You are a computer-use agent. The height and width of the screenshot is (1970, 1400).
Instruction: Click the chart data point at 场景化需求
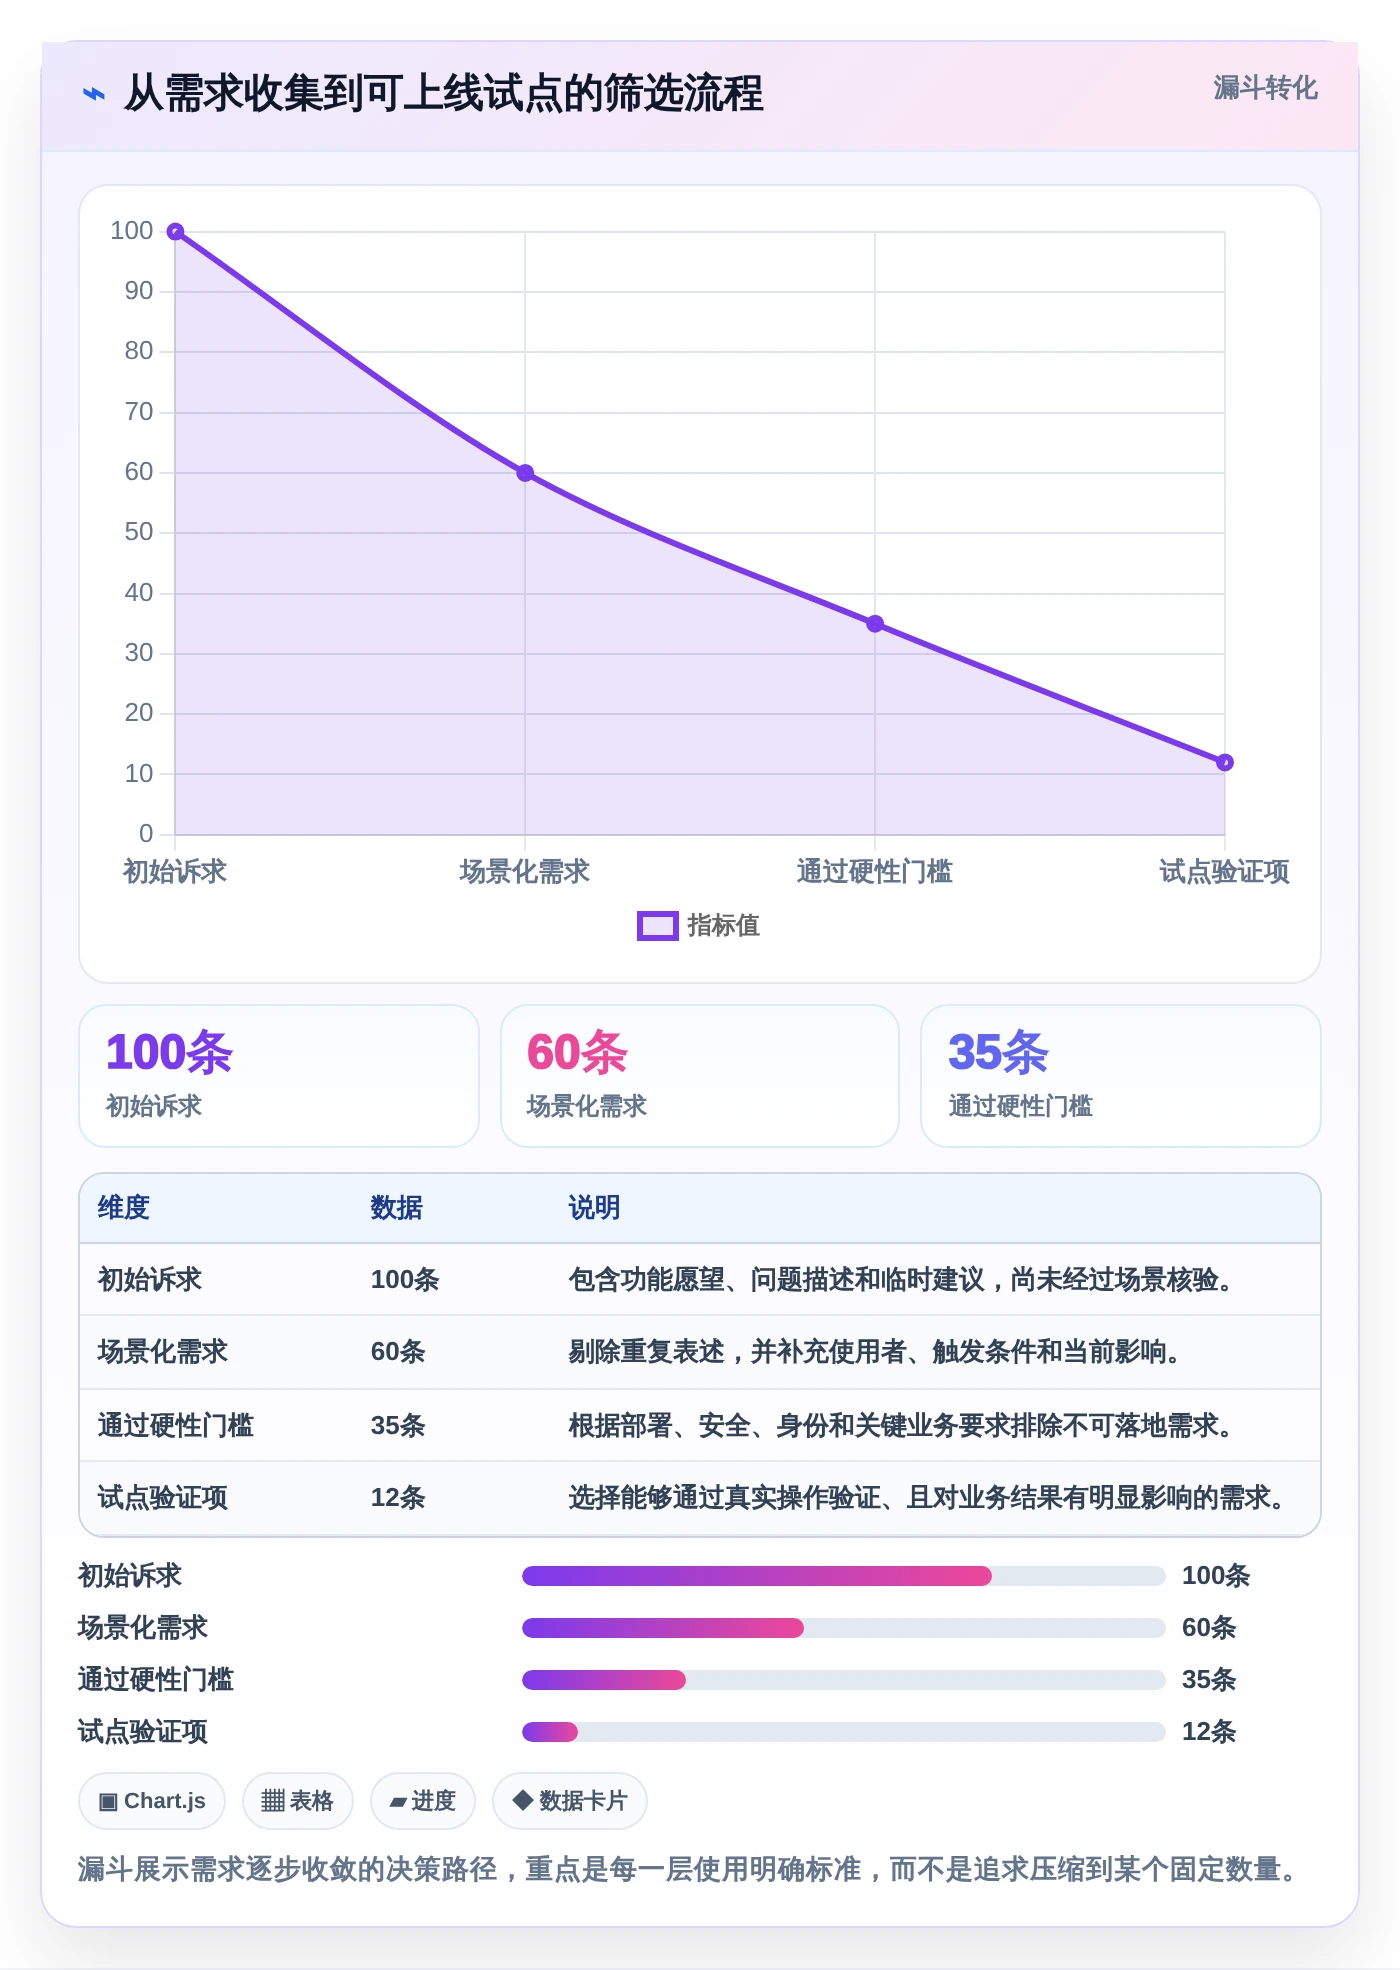coord(525,473)
